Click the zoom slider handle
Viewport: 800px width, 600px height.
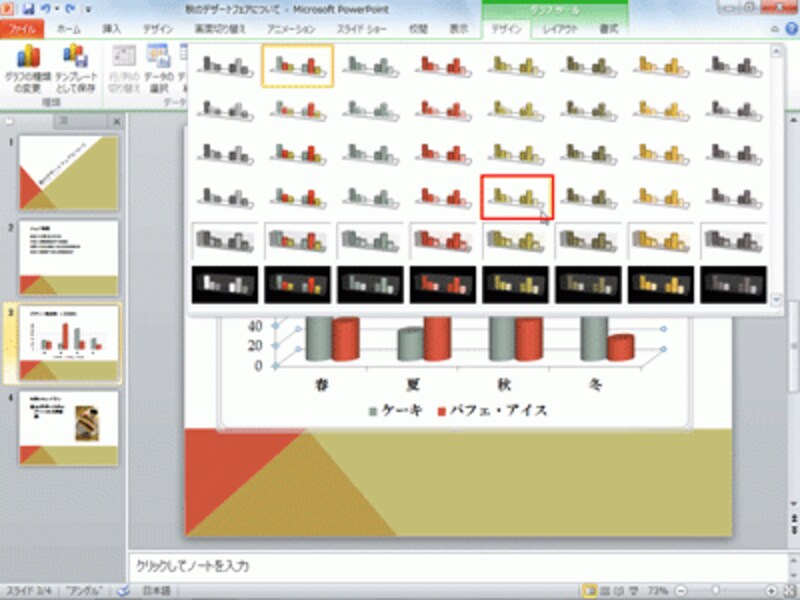pos(716,591)
